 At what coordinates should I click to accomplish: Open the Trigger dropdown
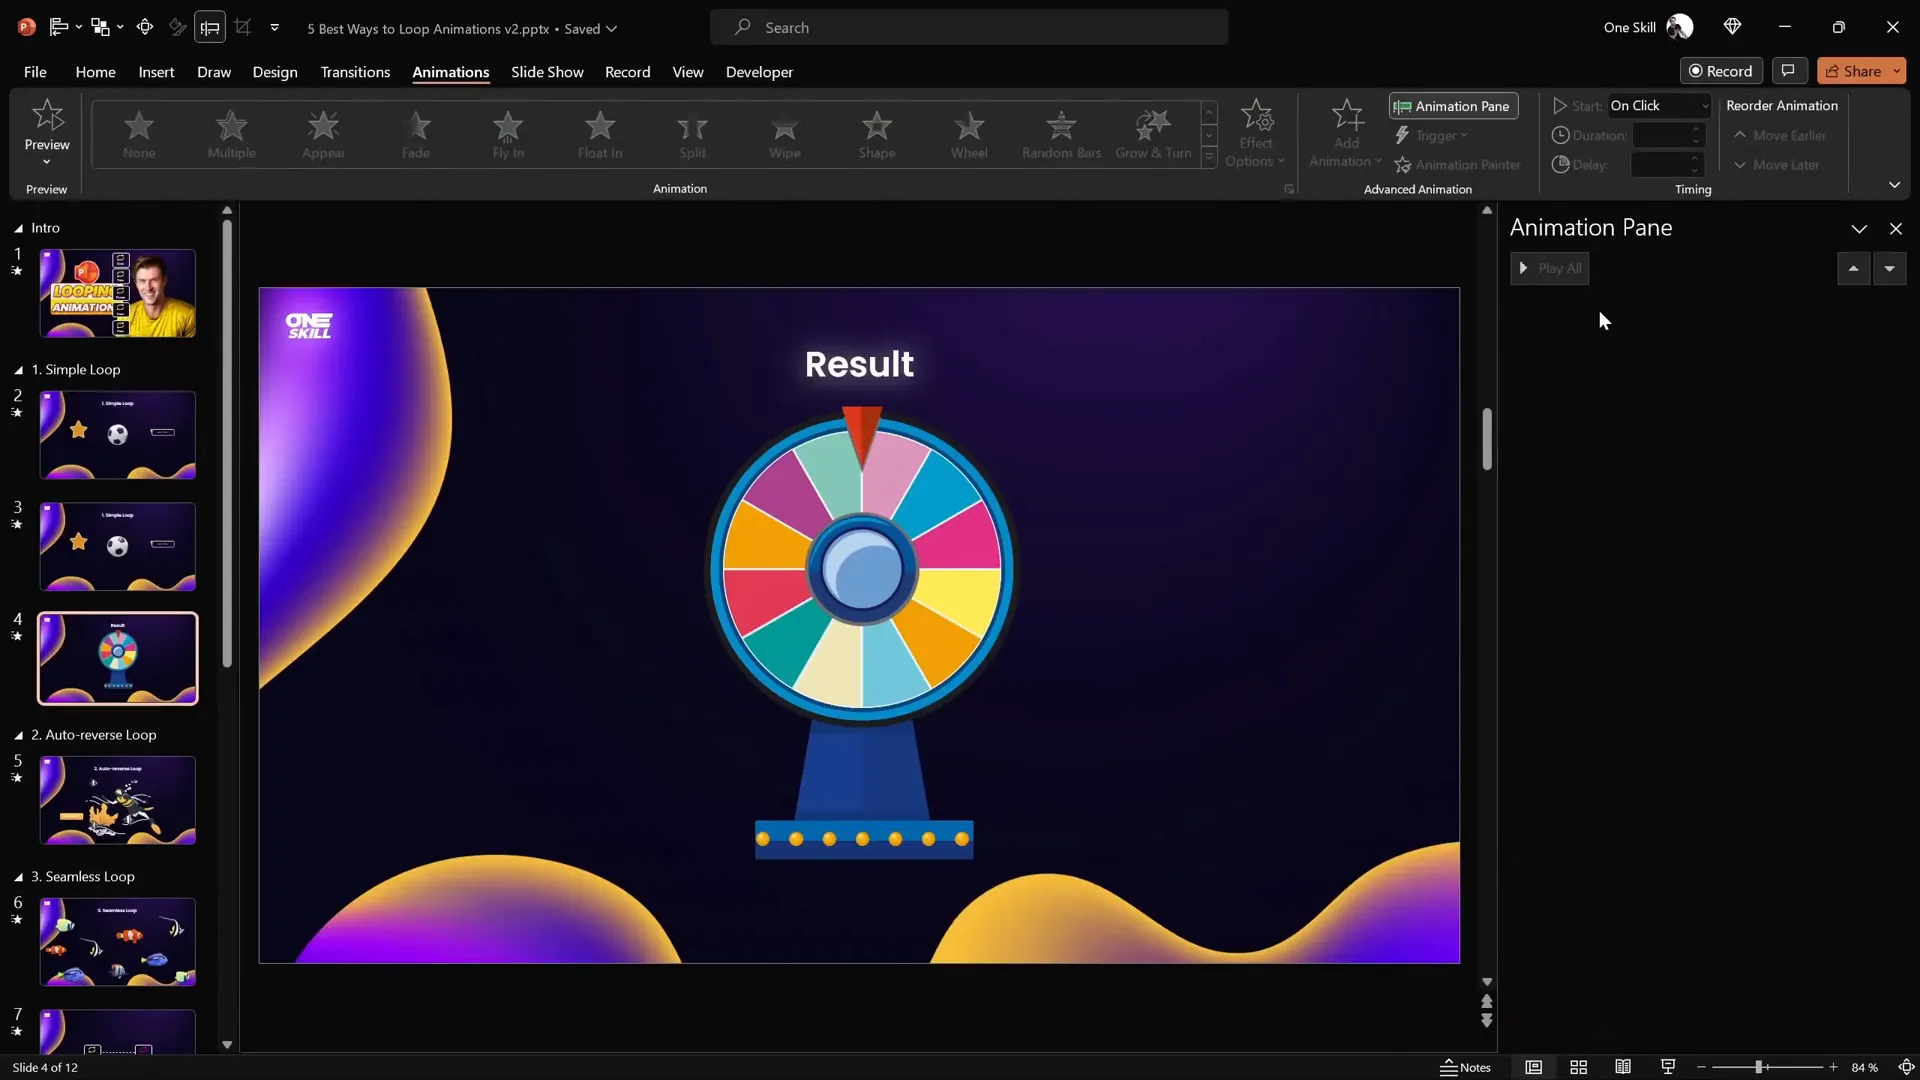[1432, 135]
